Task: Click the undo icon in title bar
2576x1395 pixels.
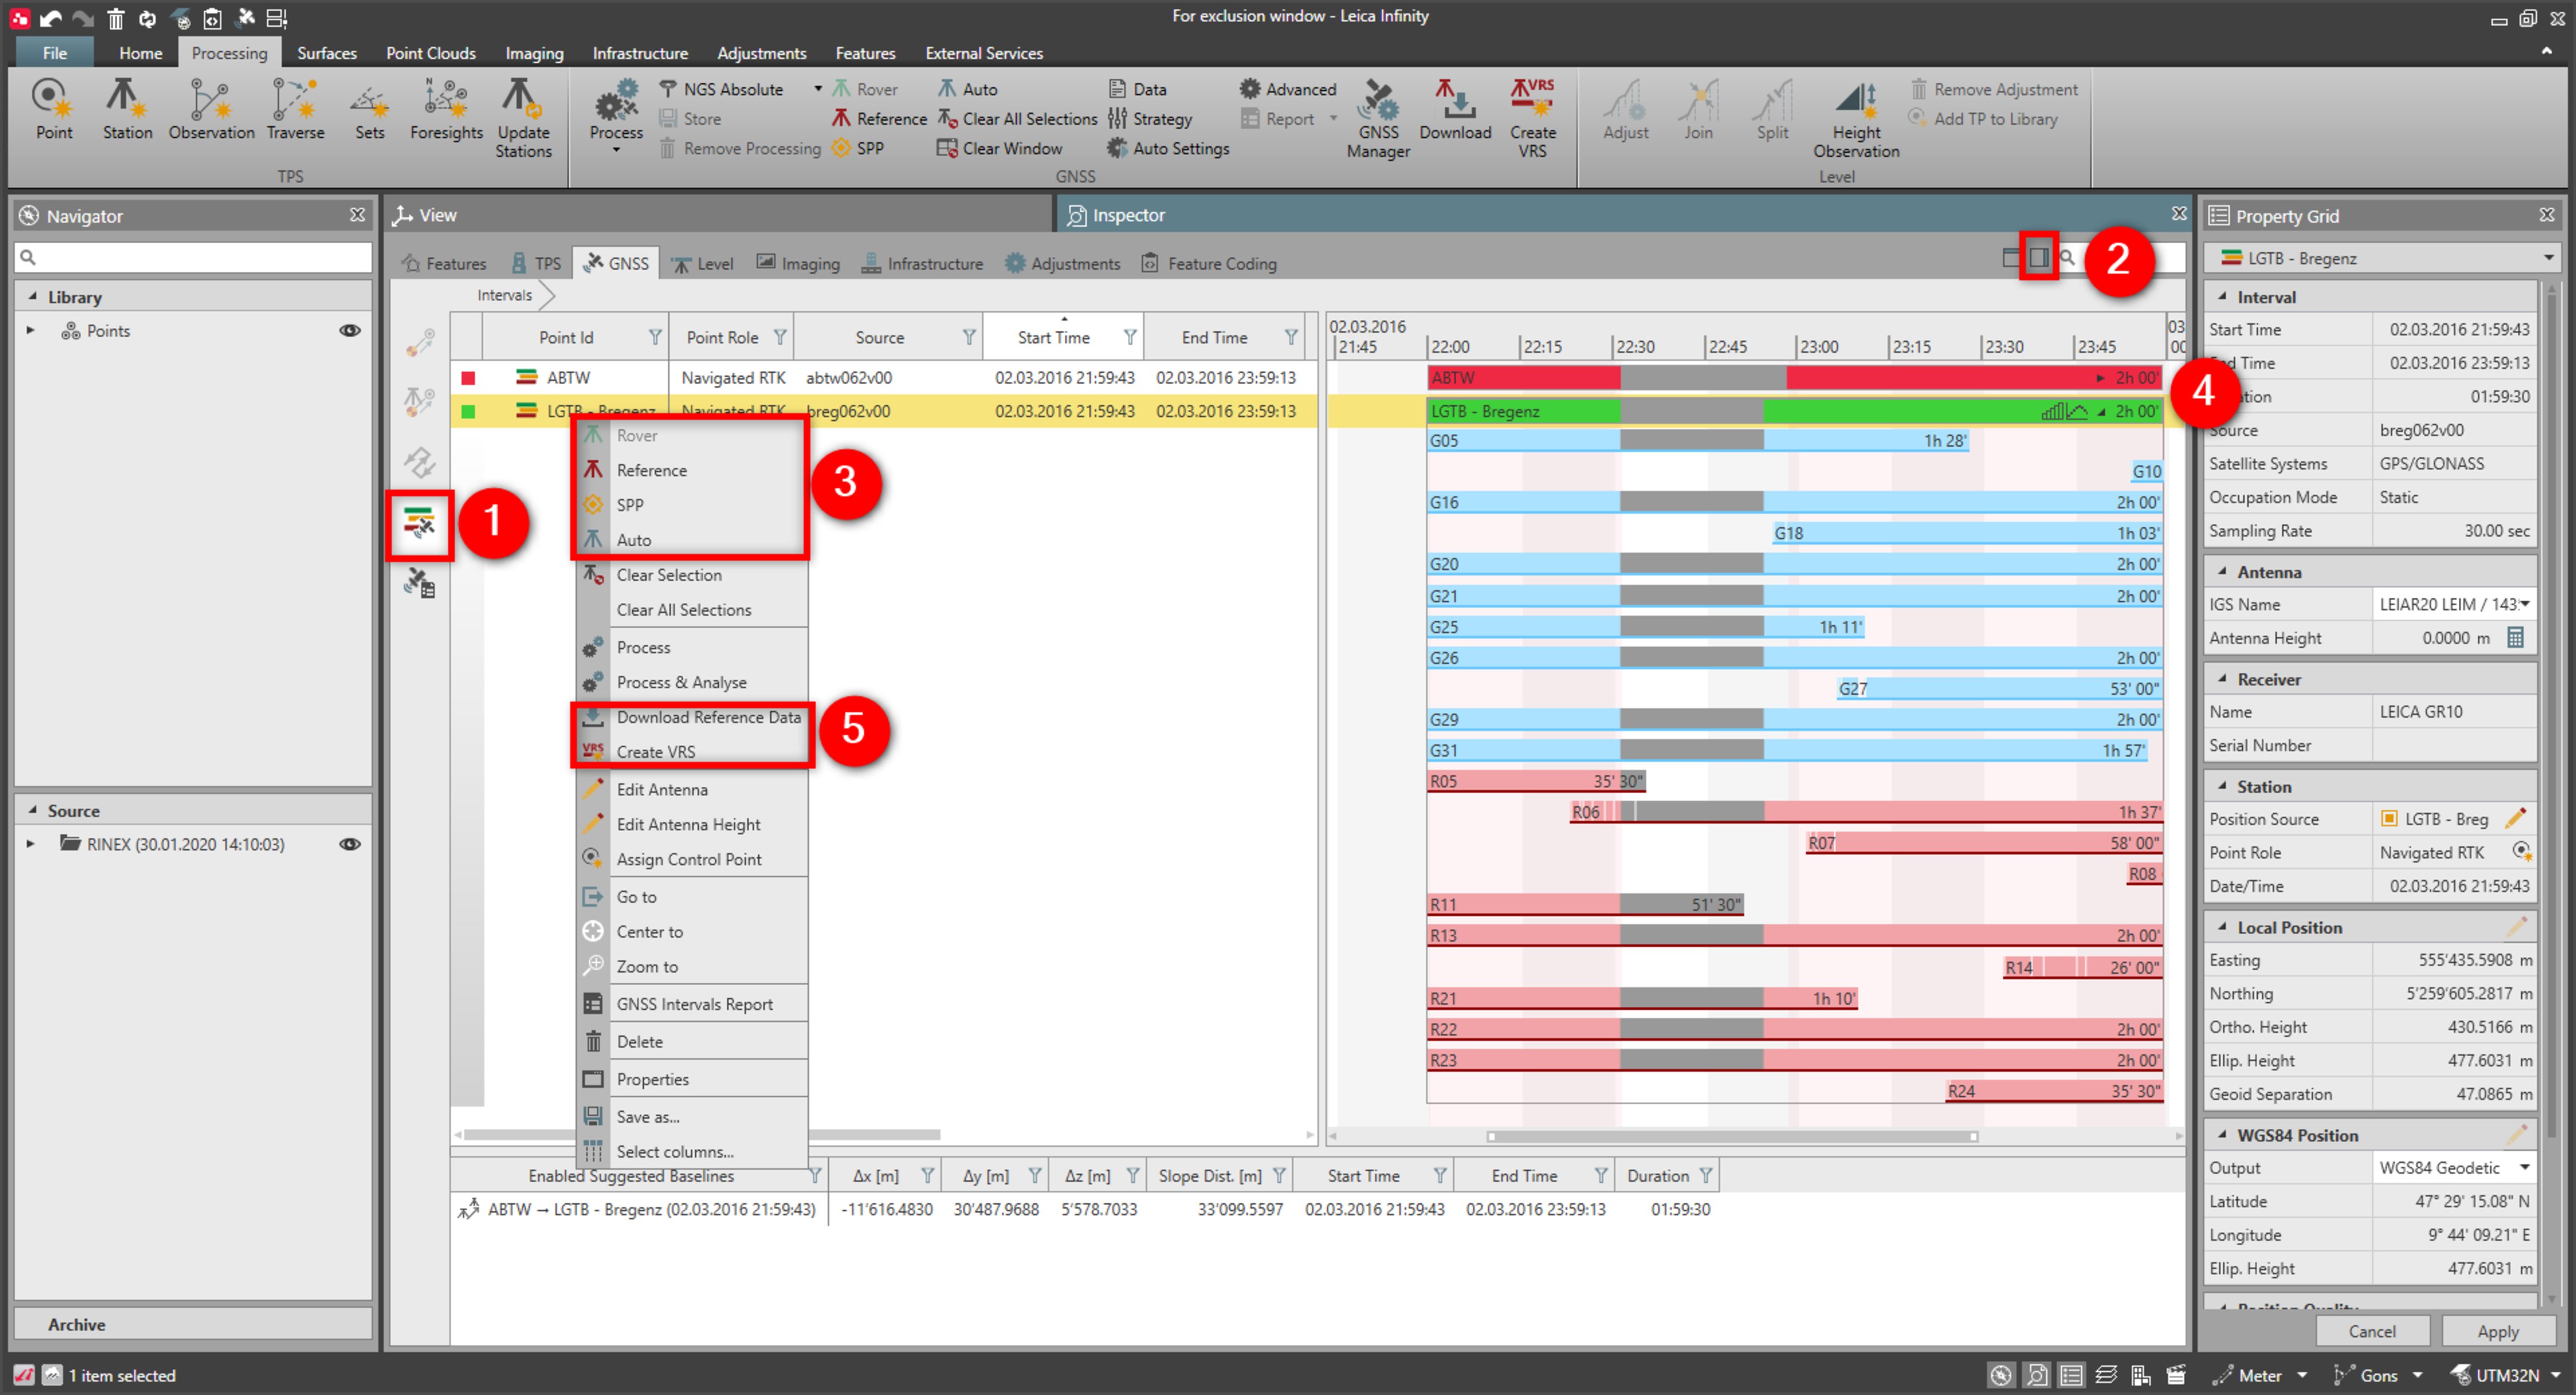Action: (x=50, y=18)
